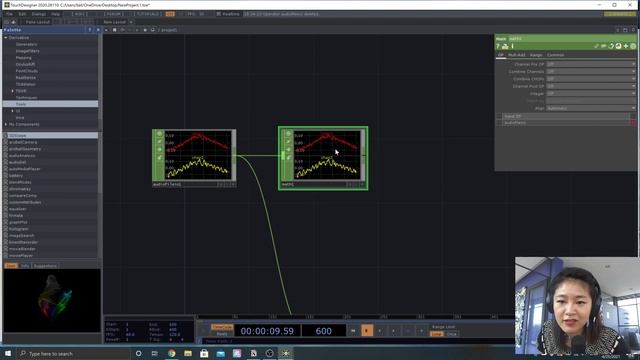Click the Tutorials link button
Viewport: 640px width, 360px height.
[147, 14]
